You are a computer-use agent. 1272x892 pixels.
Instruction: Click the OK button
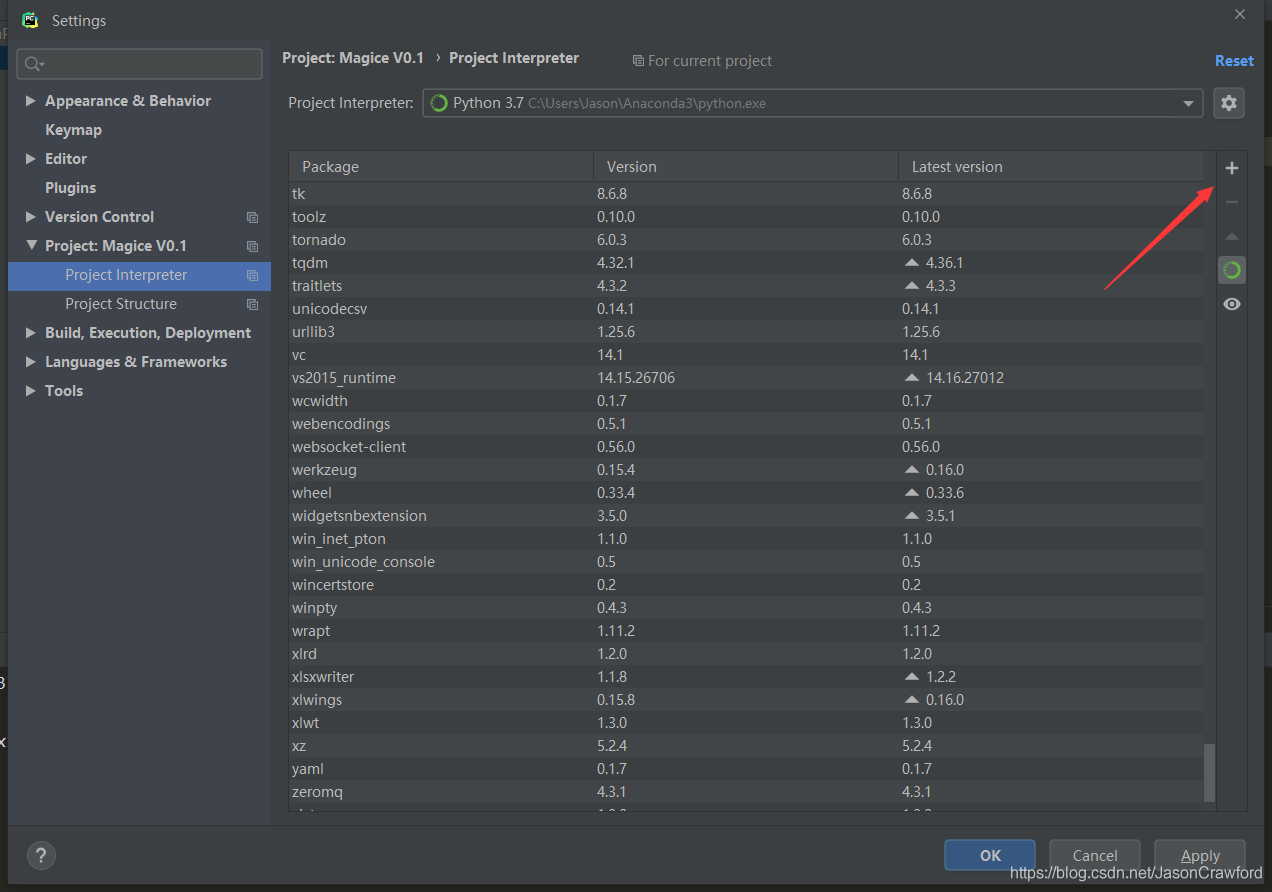[990, 855]
